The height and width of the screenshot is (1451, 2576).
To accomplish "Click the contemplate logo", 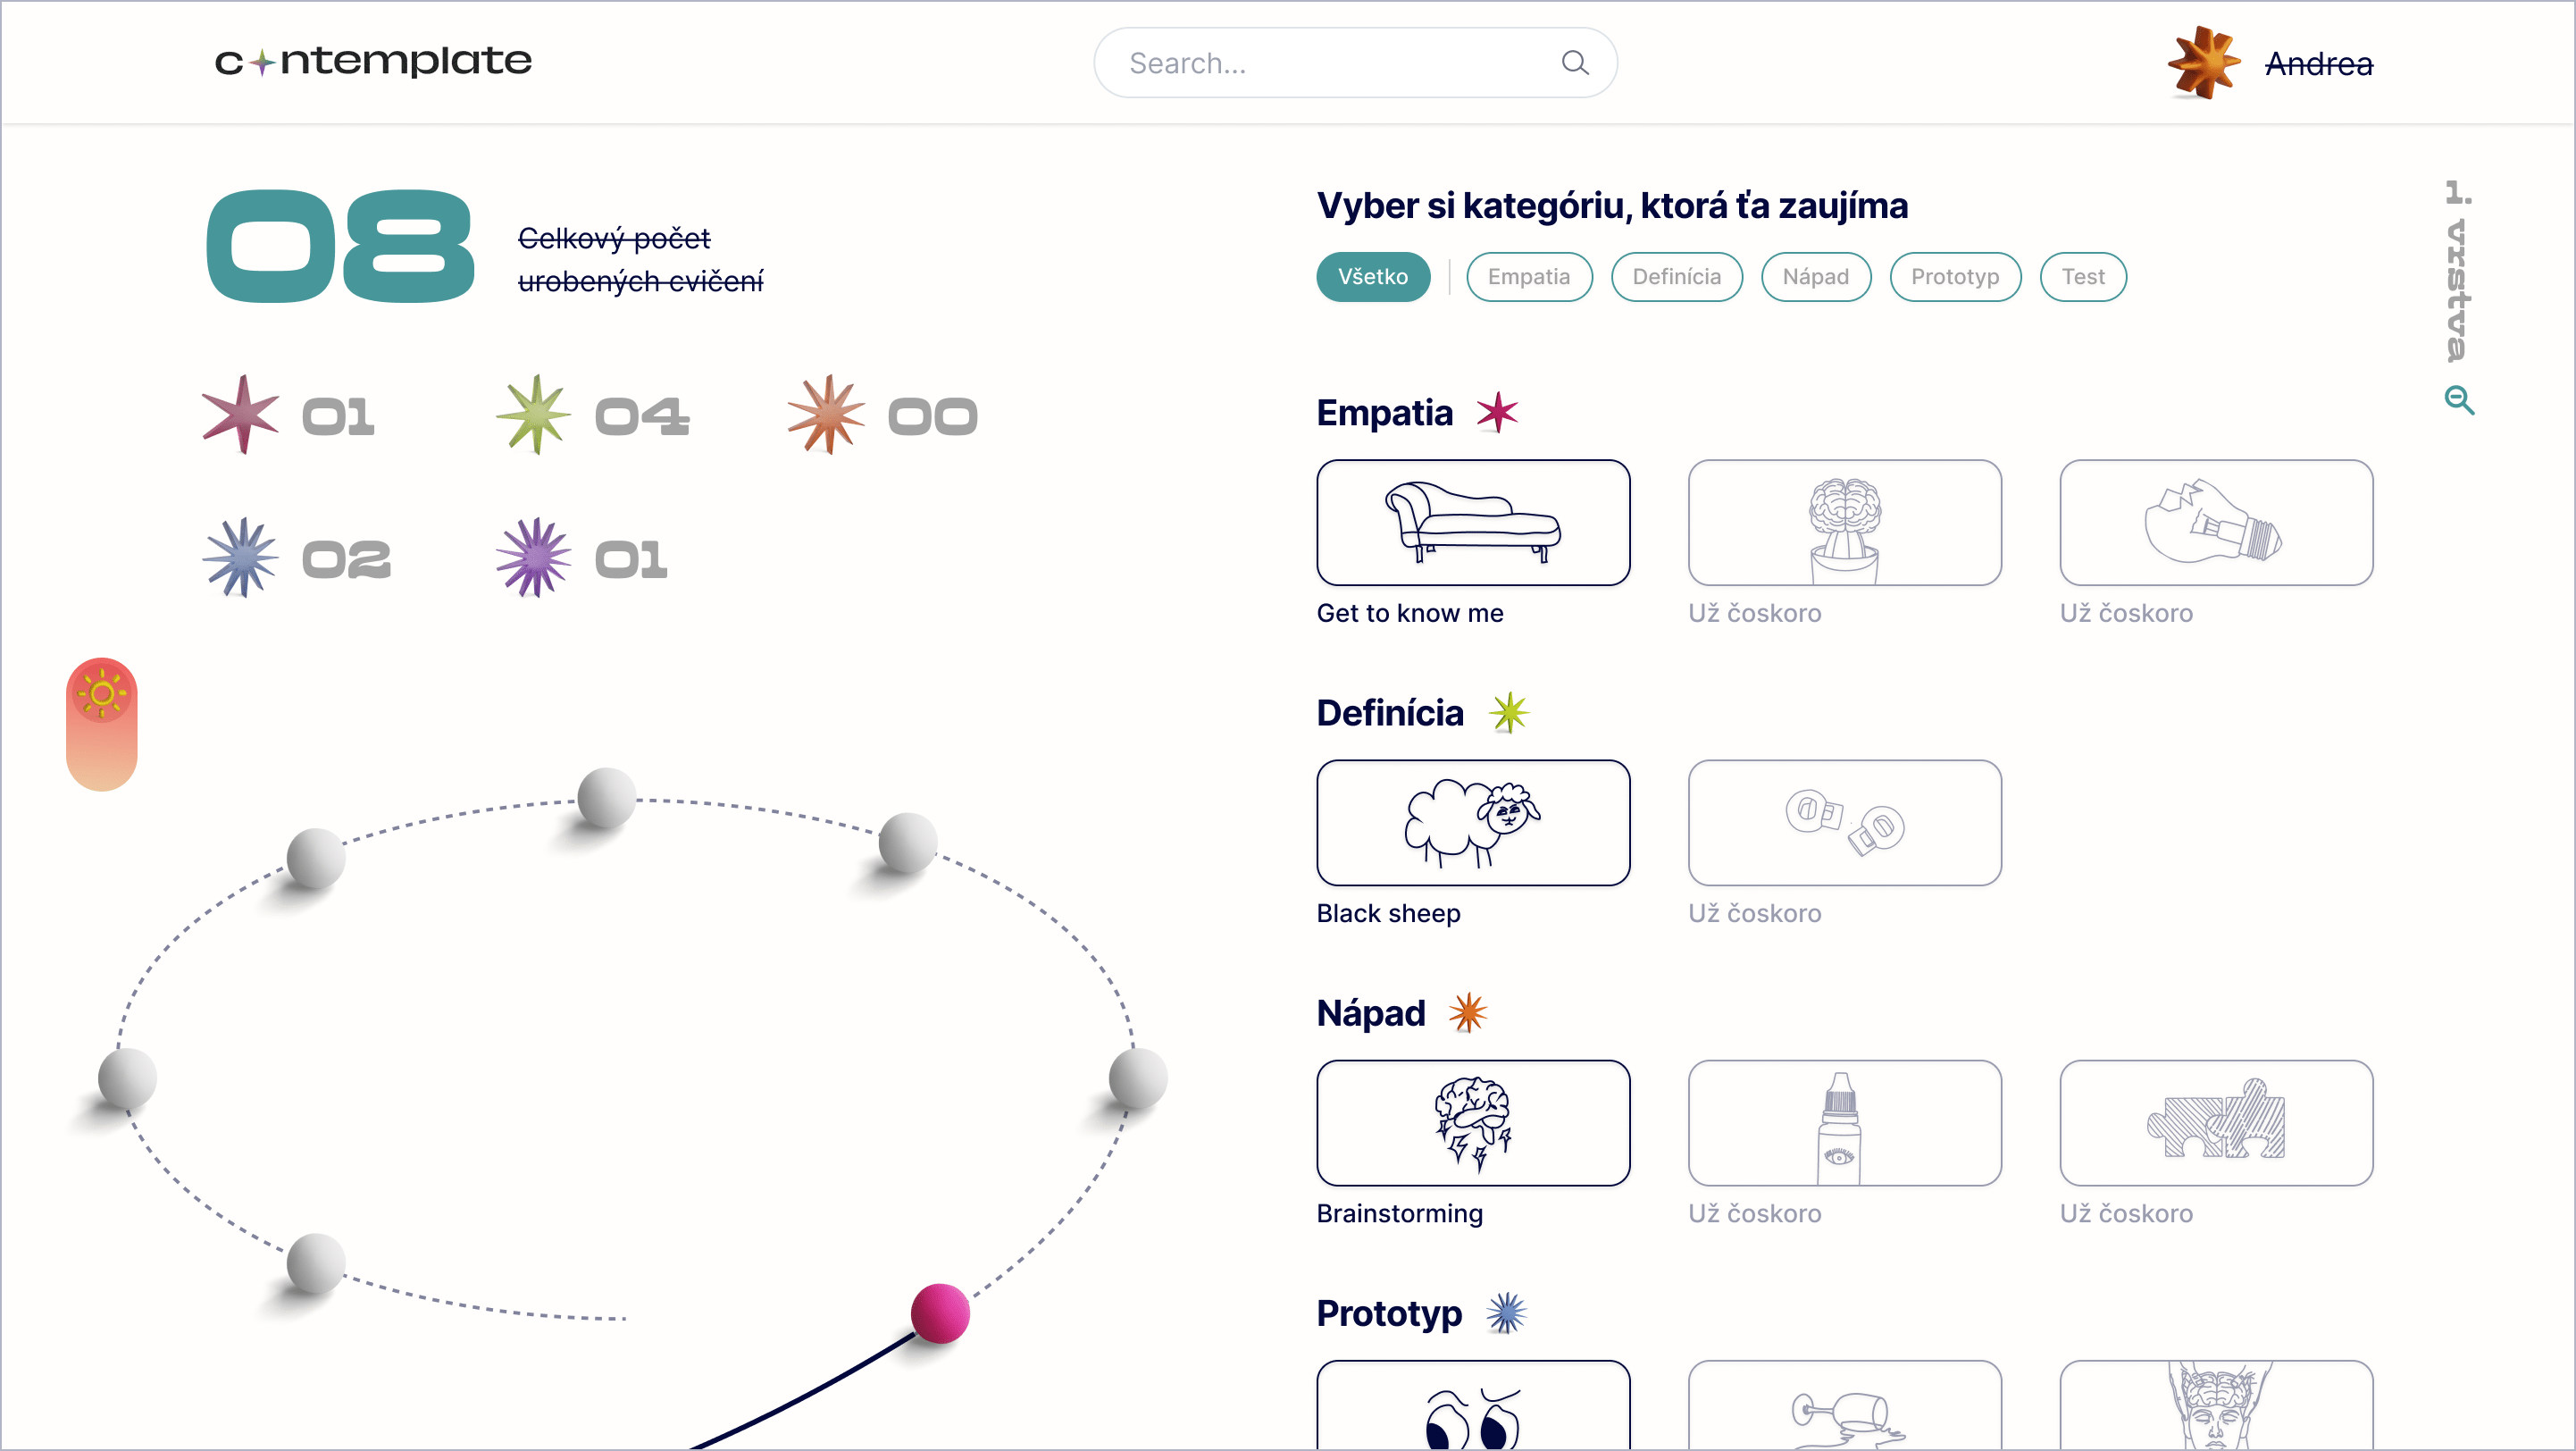I will point(373,62).
